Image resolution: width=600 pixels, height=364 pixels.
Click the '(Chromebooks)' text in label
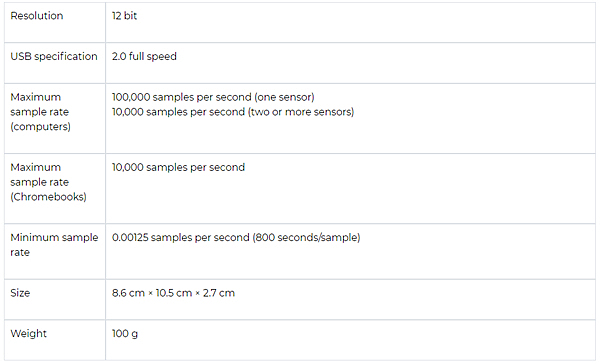coord(49,197)
